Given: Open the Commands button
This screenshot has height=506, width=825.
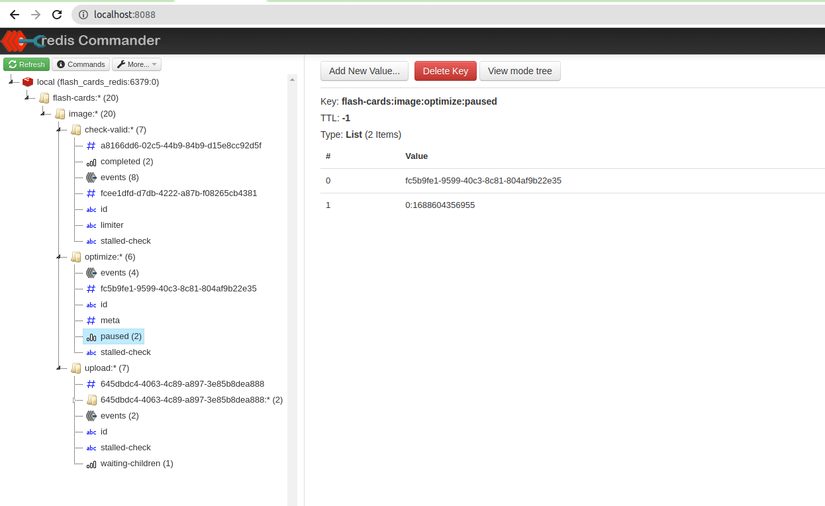Looking at the screenshot, I should click(x=81, y=64).
